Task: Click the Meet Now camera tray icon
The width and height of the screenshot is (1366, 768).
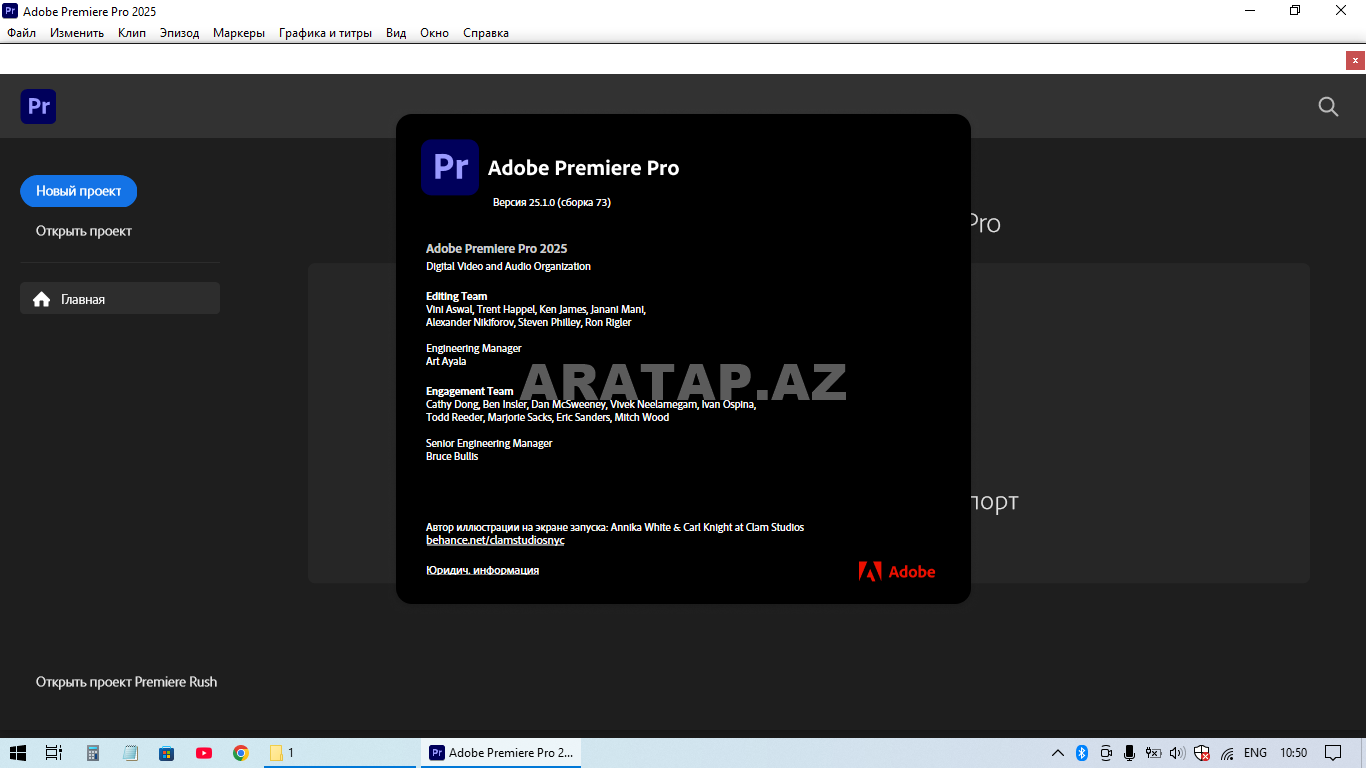Action: pos(1106,753)
